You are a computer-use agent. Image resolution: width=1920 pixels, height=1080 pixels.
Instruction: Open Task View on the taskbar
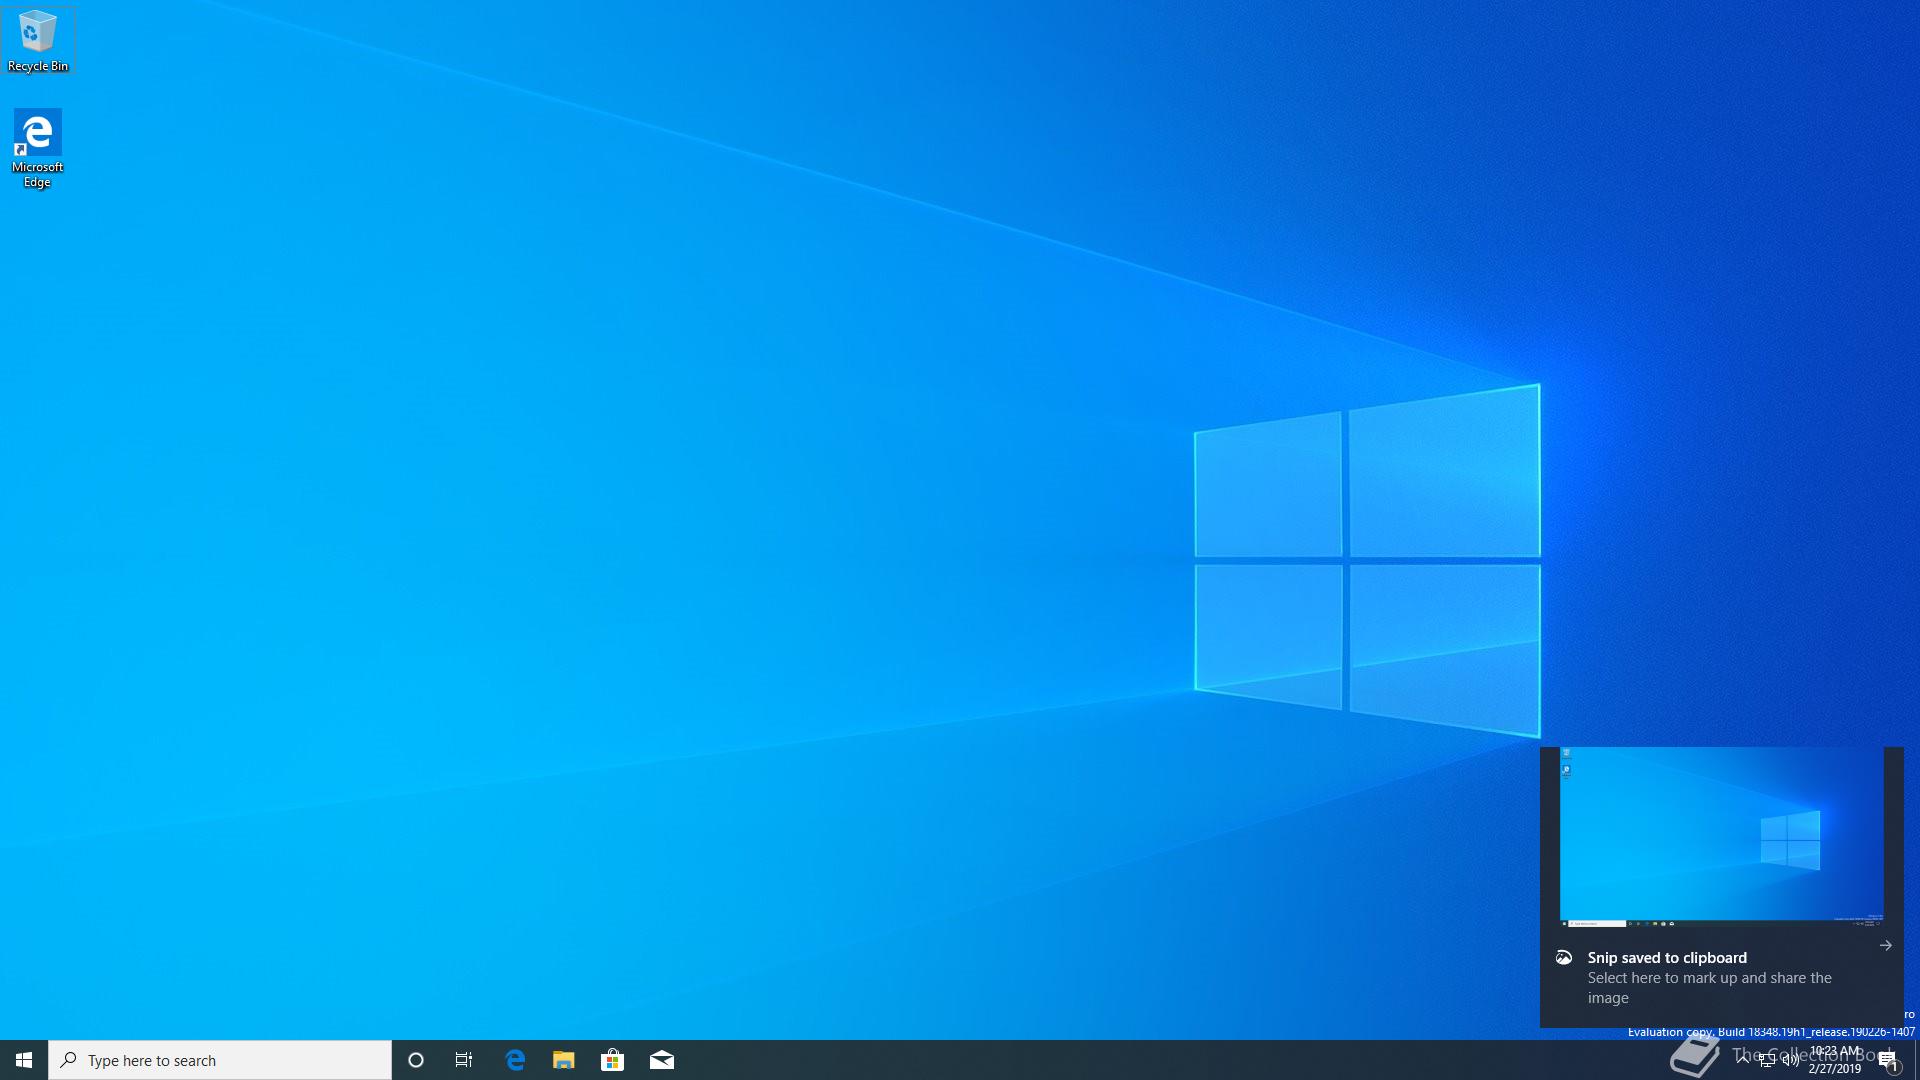click(464, 1060)
